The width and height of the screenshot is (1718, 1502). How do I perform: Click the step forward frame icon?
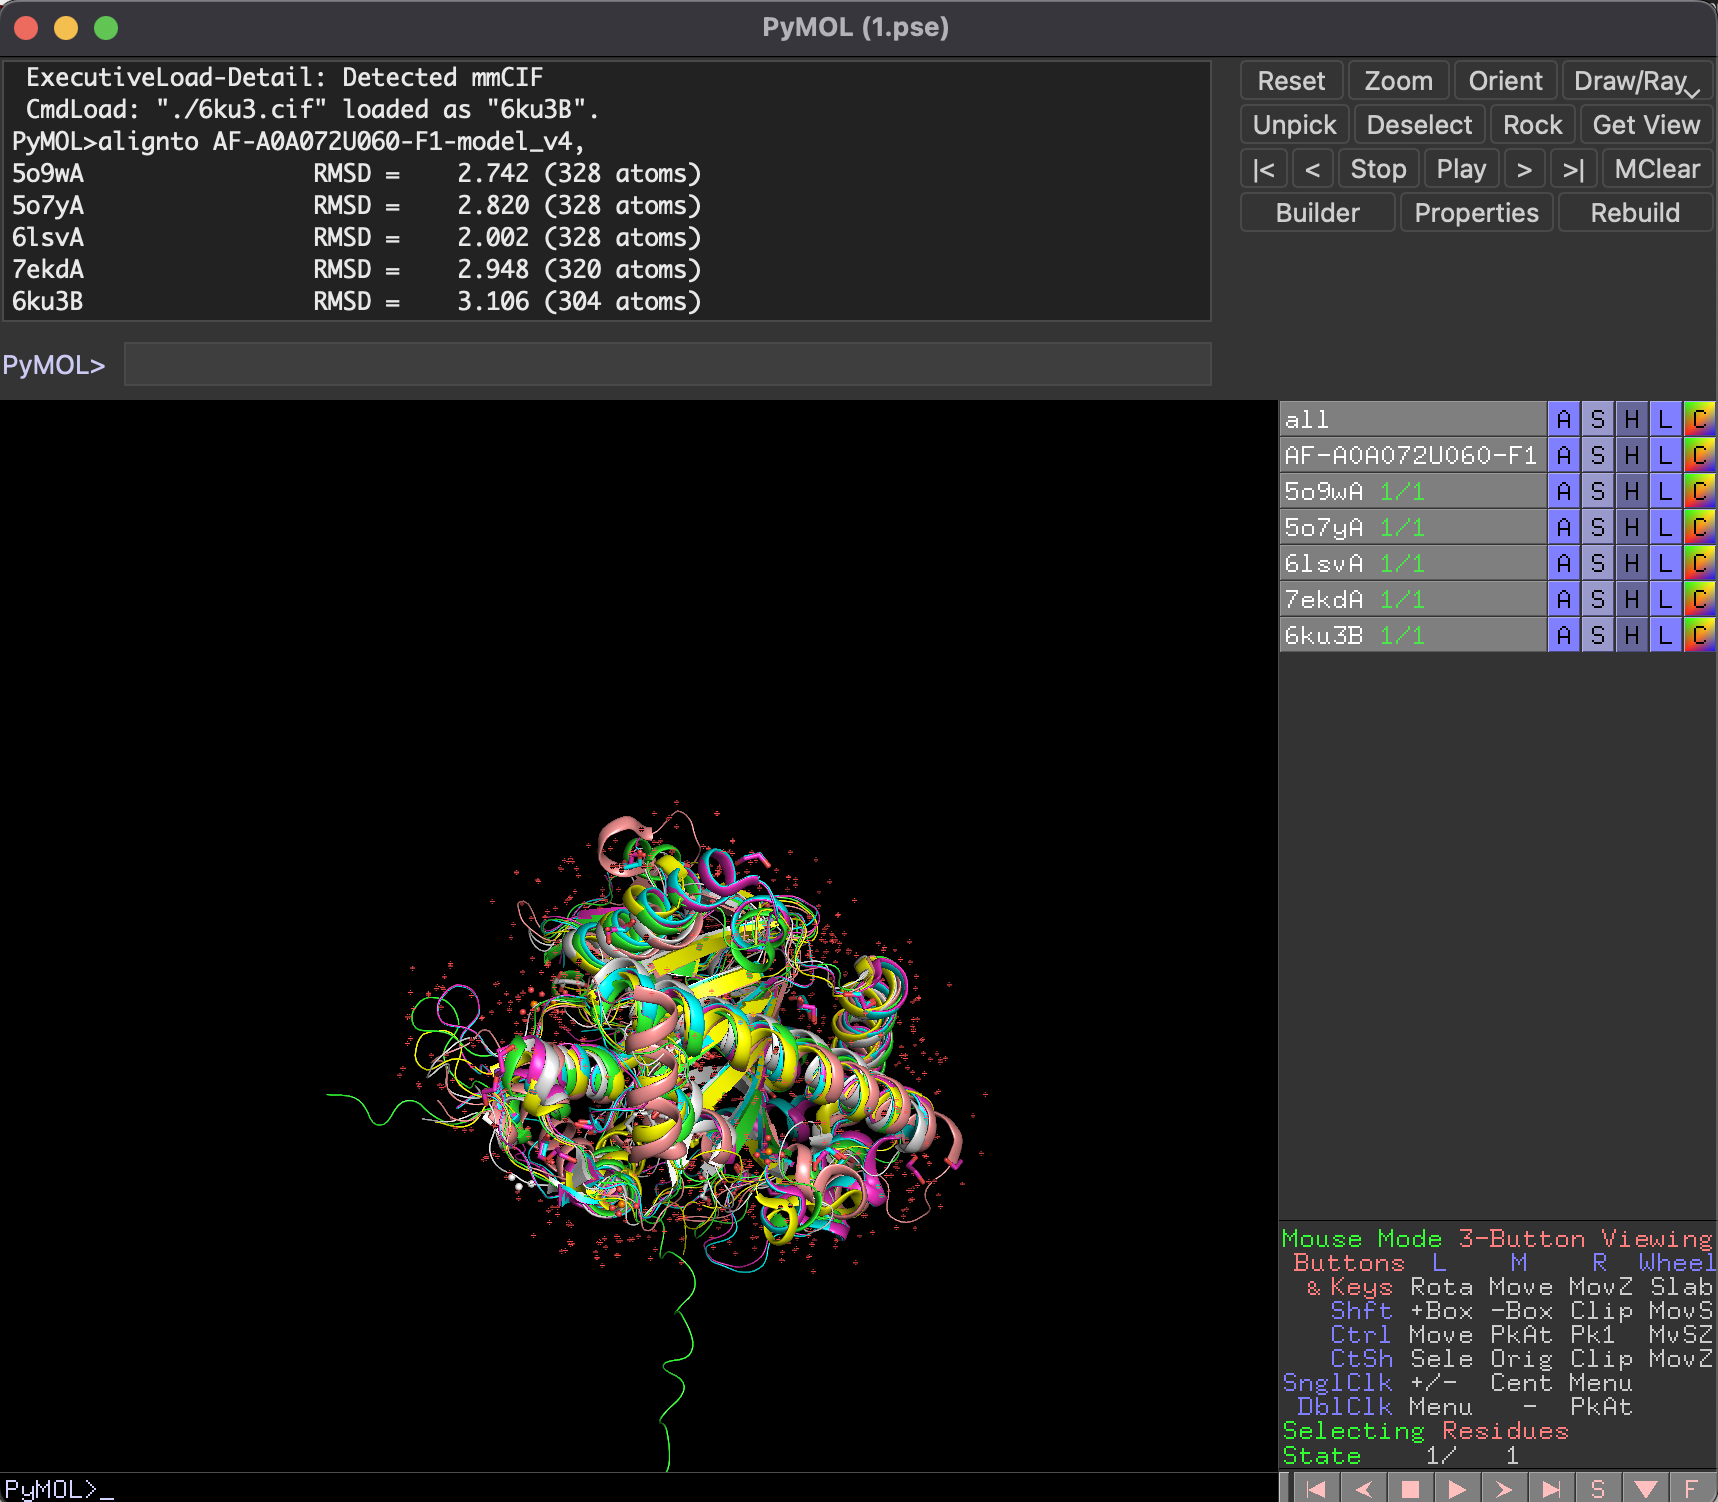[1504, 1488]
